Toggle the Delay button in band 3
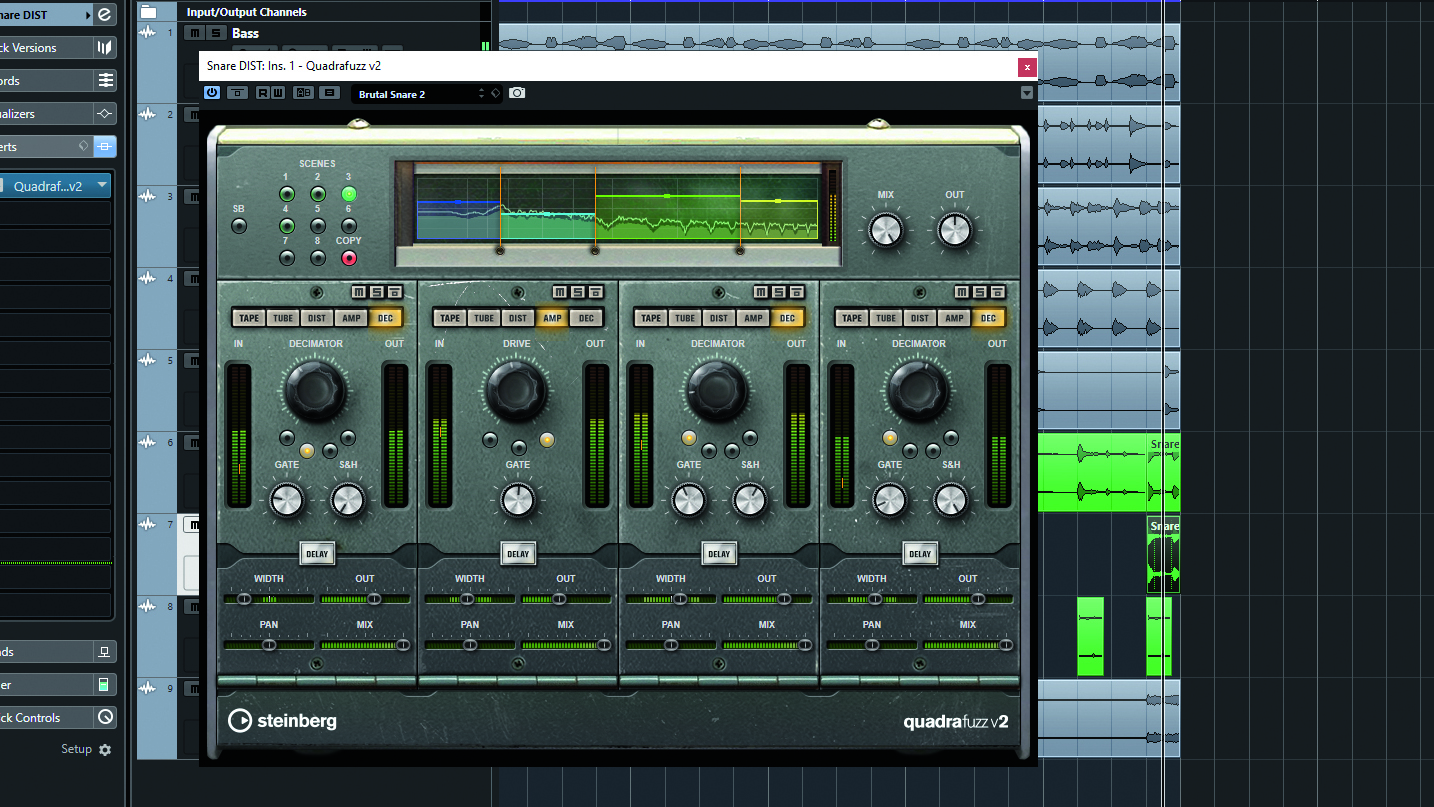The width and height of the screenshot is (1434, 807). [x=719, y=554]
